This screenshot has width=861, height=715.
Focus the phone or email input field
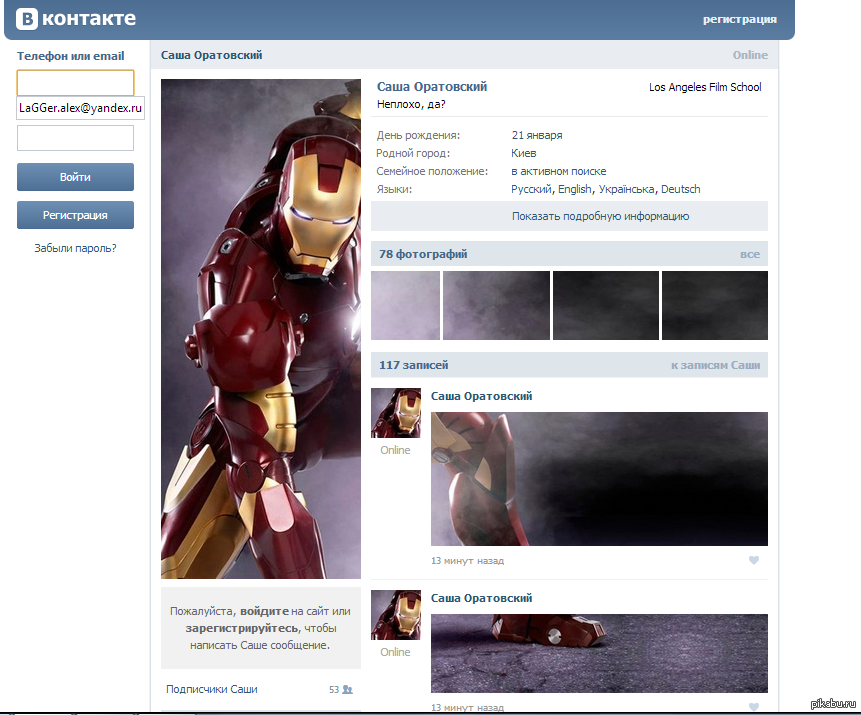(x=75, y=82)
